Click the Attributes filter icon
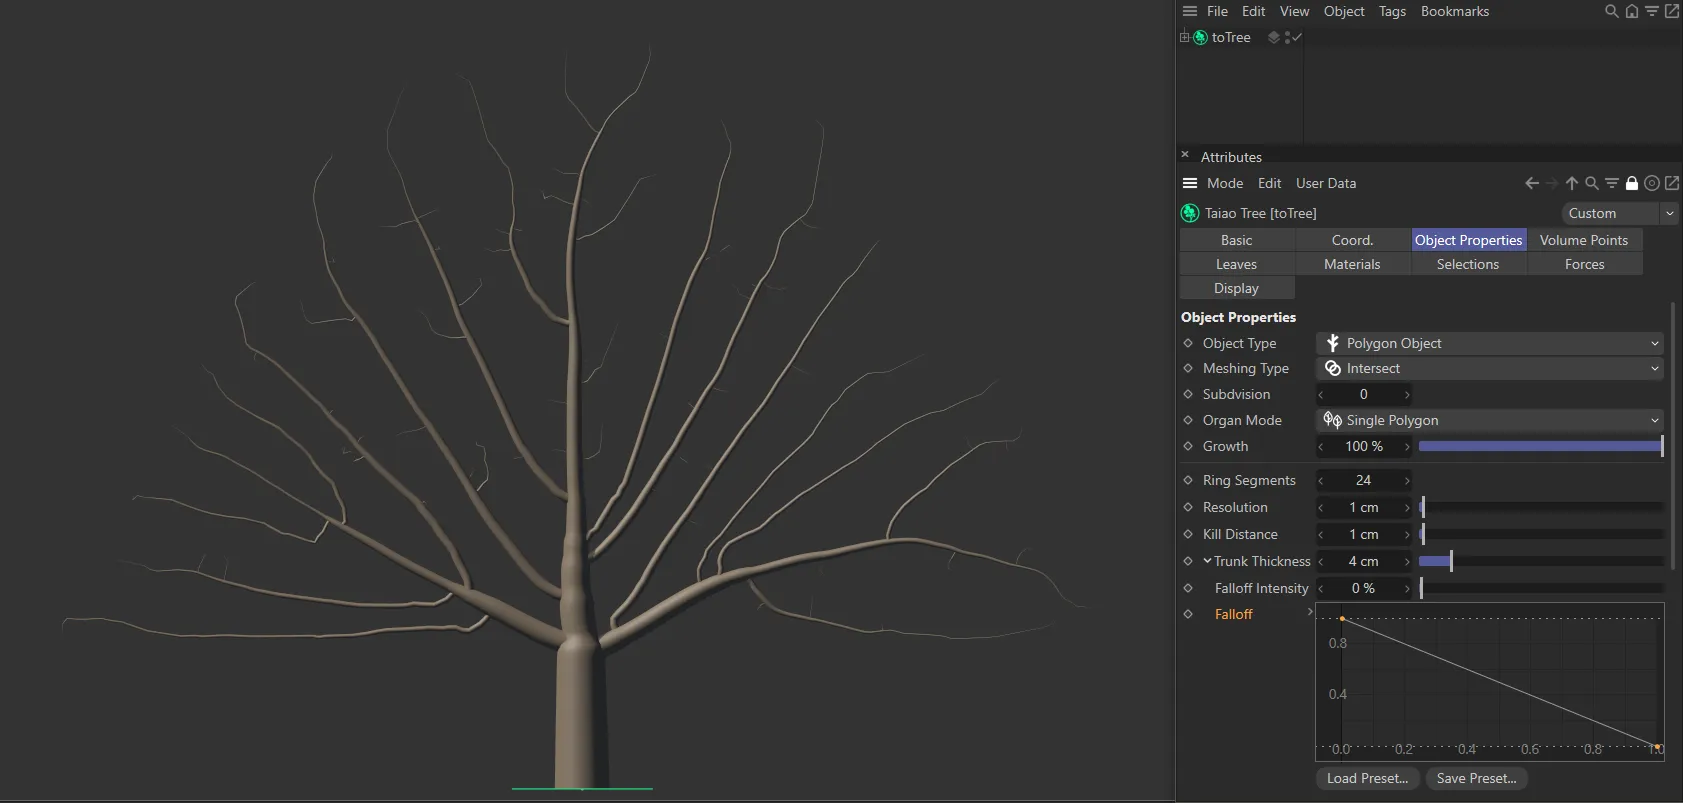Viewport: 1683px width, 803px height. [x=1612, y=183]
